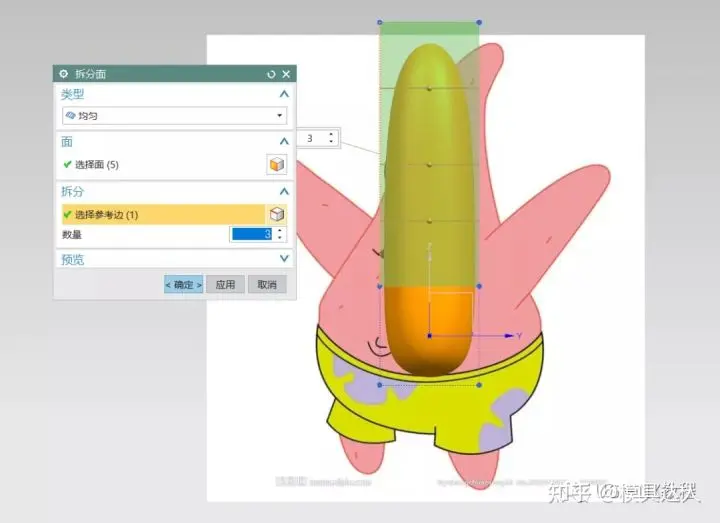Viewport: 720px width, 523px height.
Task: Click the face selection cube icon
Action: tap(277, 164)
